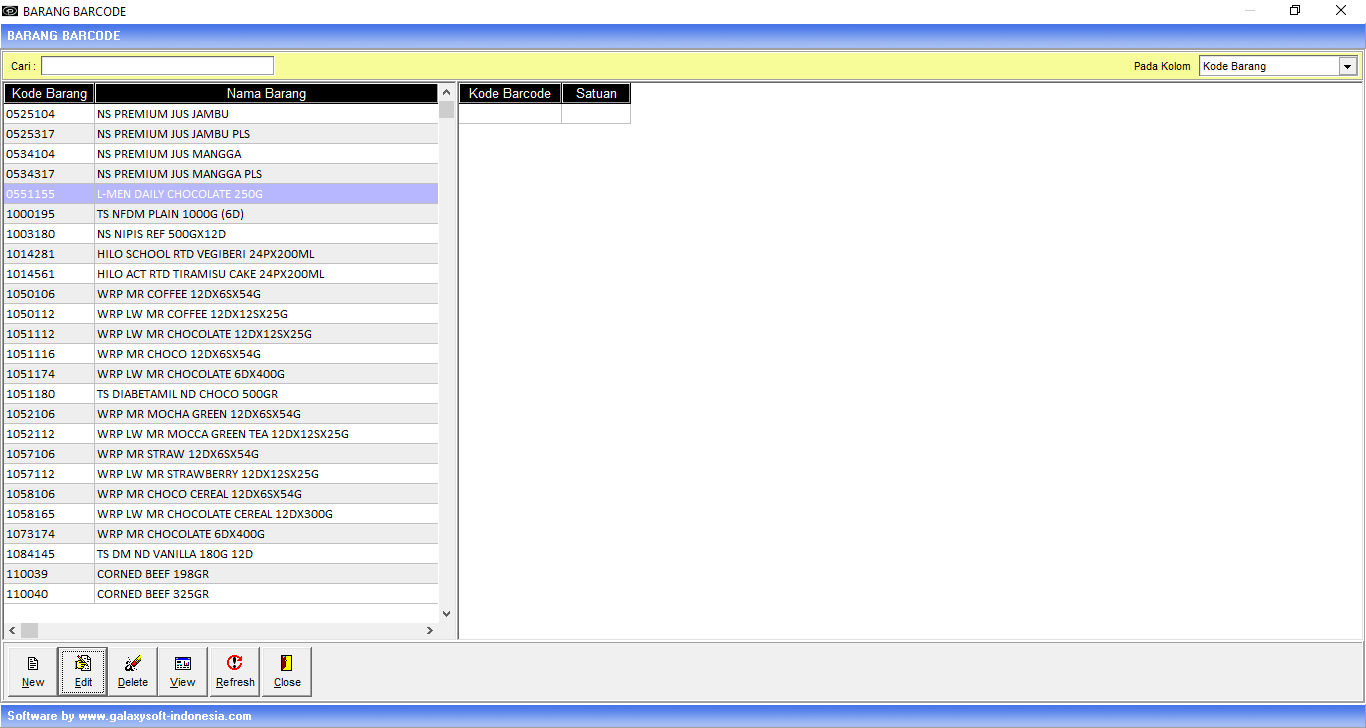Select the Kode Barcode column header
The image size is (1366, 728).
point(510,93)
